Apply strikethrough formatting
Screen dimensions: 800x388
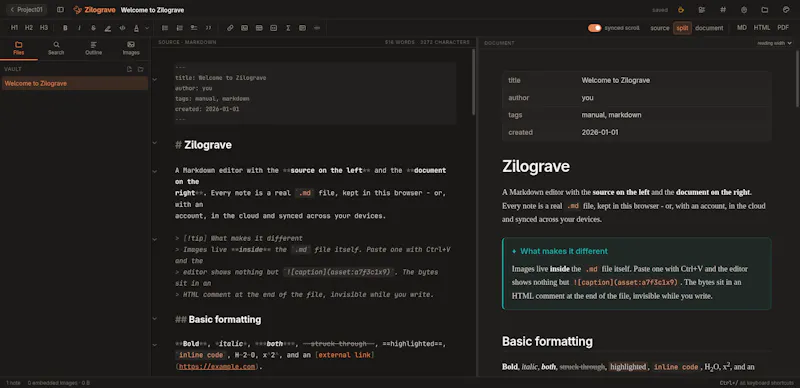click(x=93, y=28)
